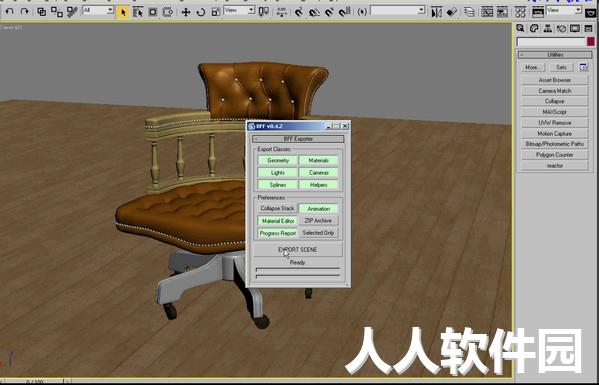Toggle Materials export class in BFF
Viewport: 599px width, 385px height.
318,160
